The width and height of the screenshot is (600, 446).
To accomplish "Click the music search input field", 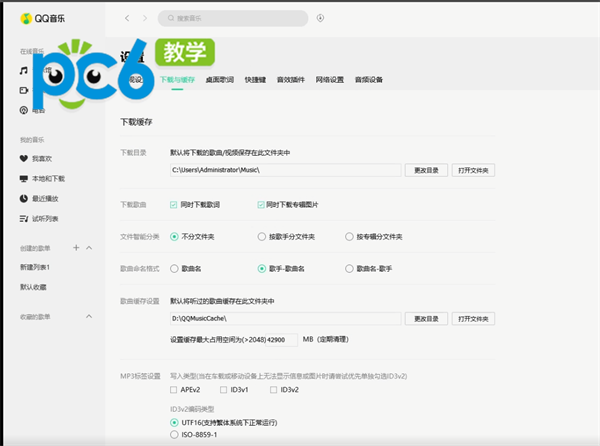I will pyautogui.click(x=233, y=18).
